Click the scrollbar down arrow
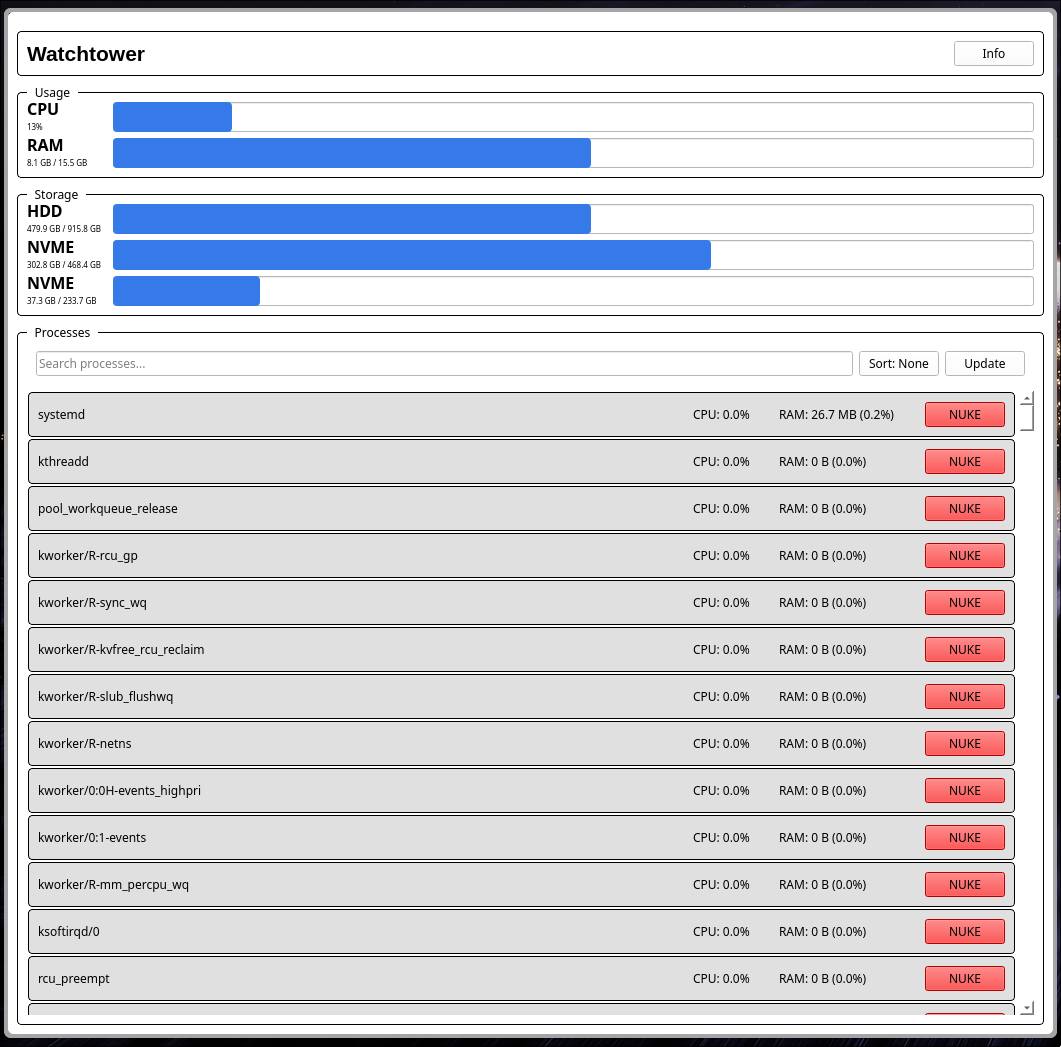This screenshot has width=1061, height=1047. pos(1026,1007)
